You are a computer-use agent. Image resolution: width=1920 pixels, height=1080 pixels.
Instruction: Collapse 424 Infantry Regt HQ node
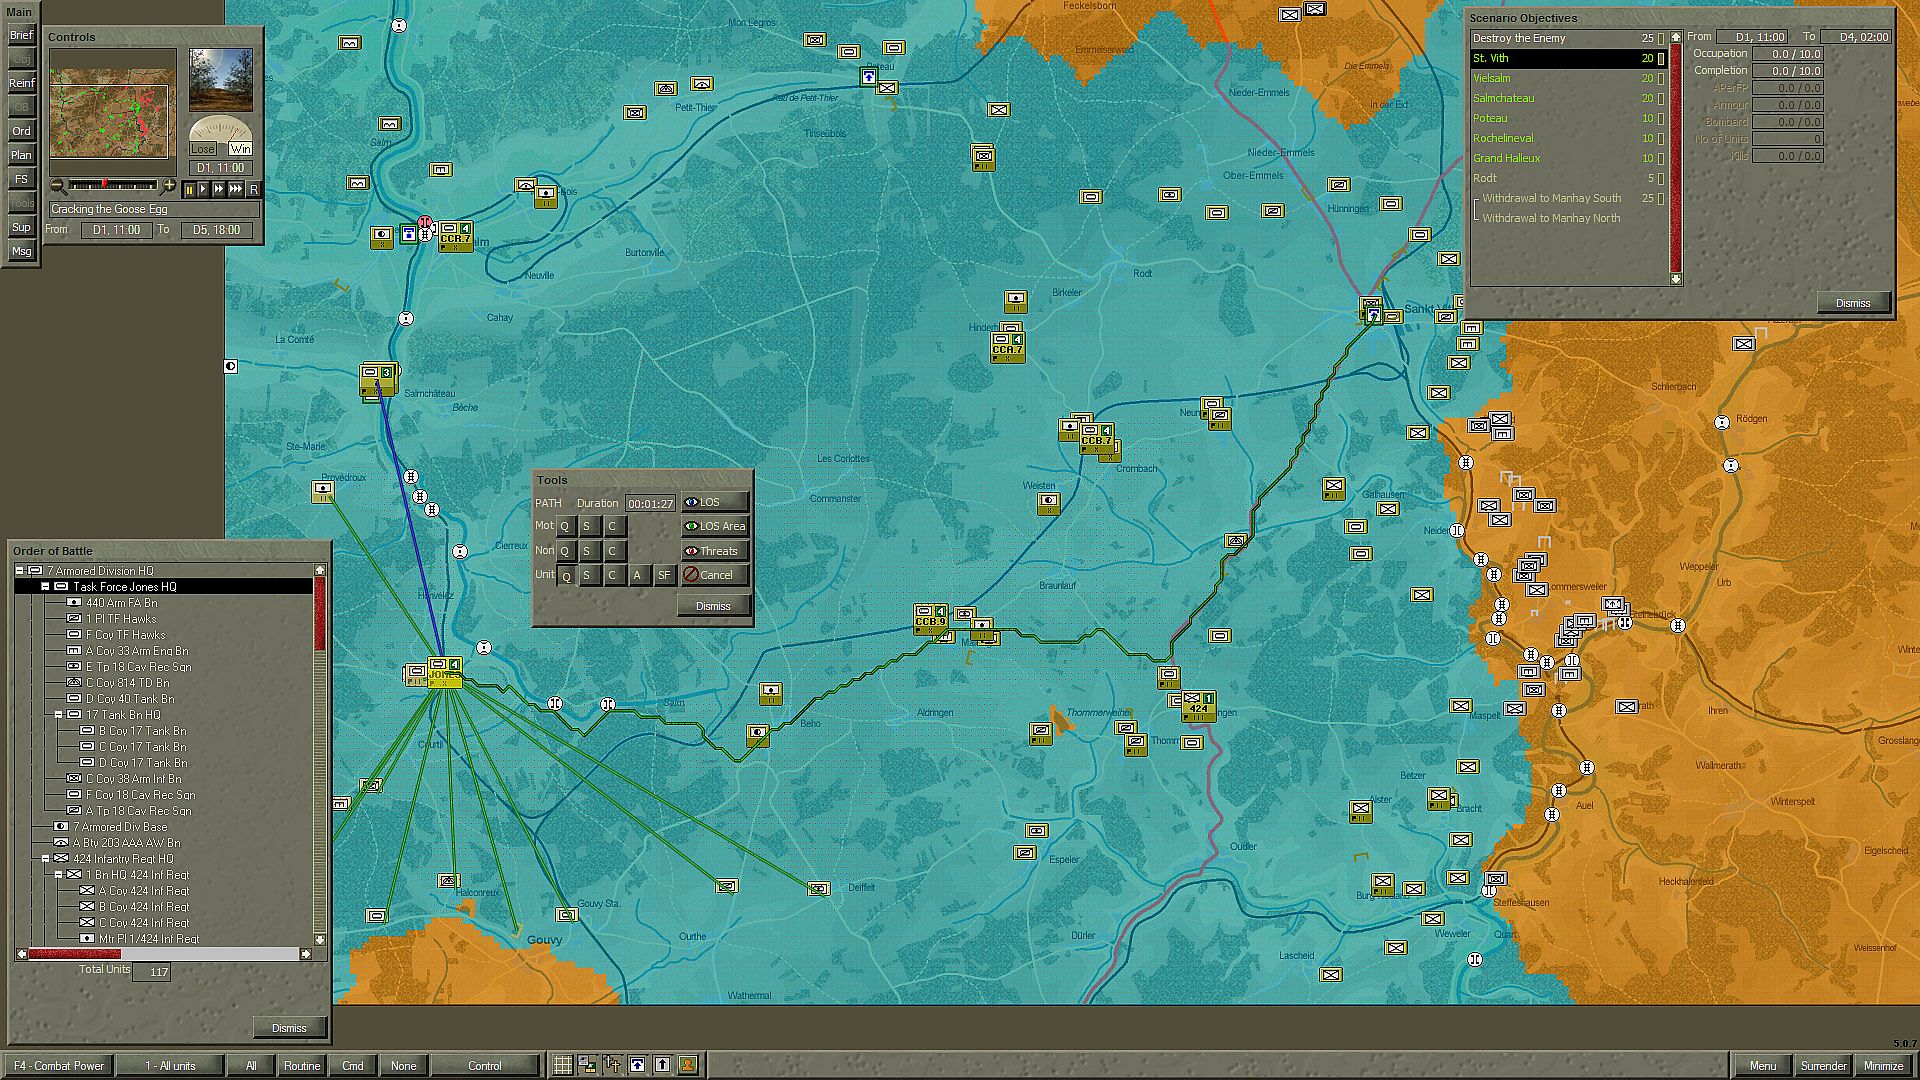[45, 859]
